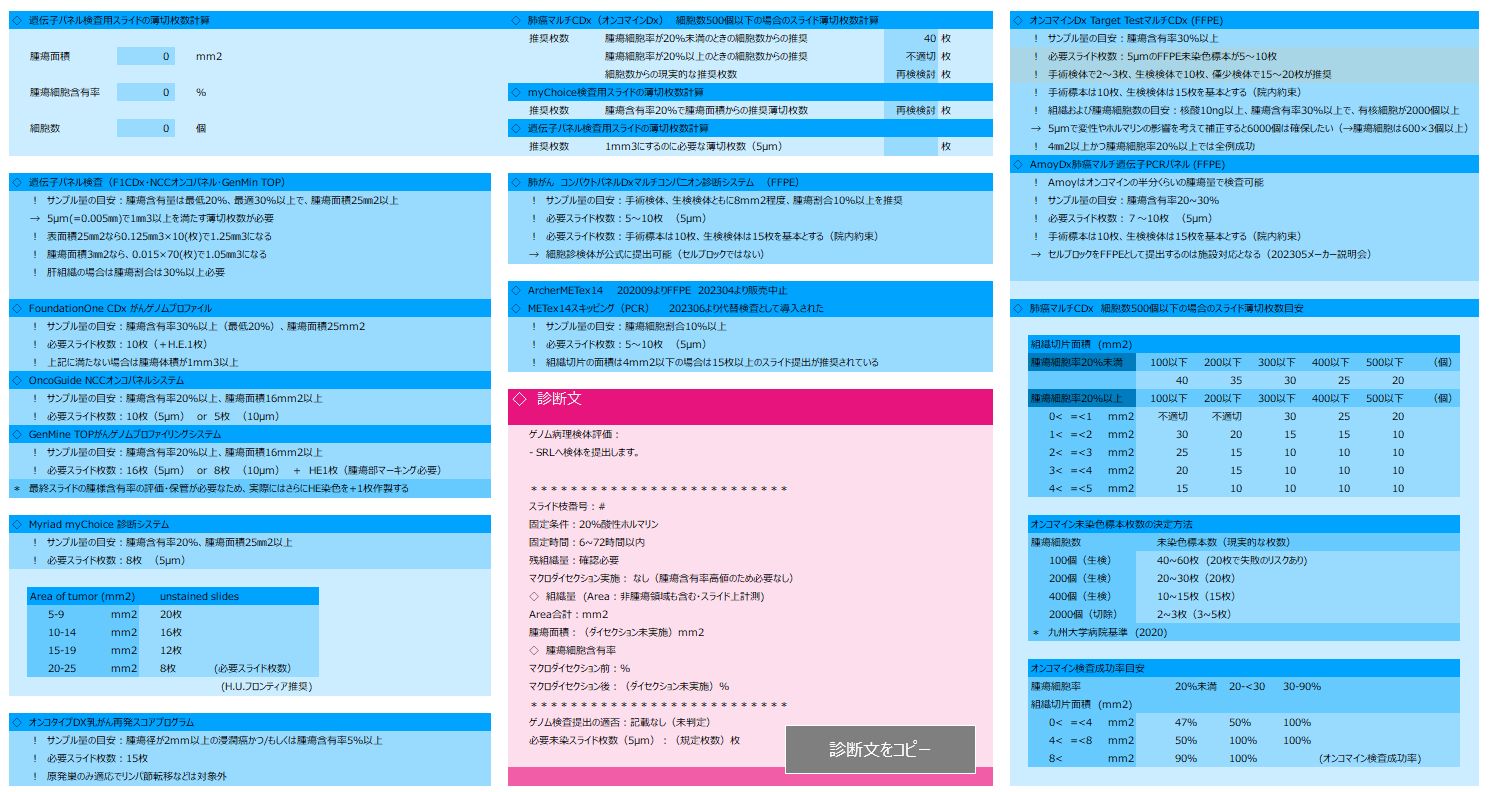1496x792 pixels.
Task: Click the 90% success rate value
Action: 1186,758
